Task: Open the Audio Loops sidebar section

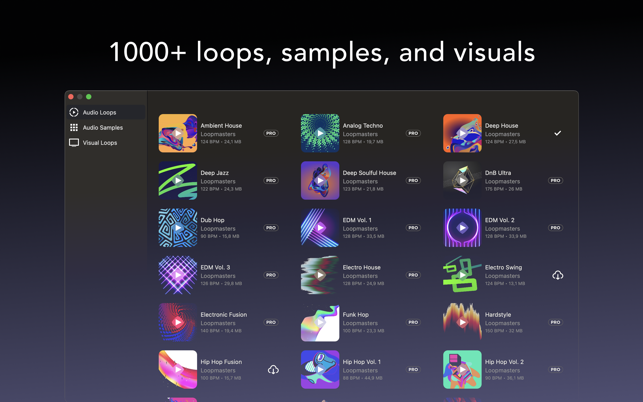Action: click(x=106, y=112)
